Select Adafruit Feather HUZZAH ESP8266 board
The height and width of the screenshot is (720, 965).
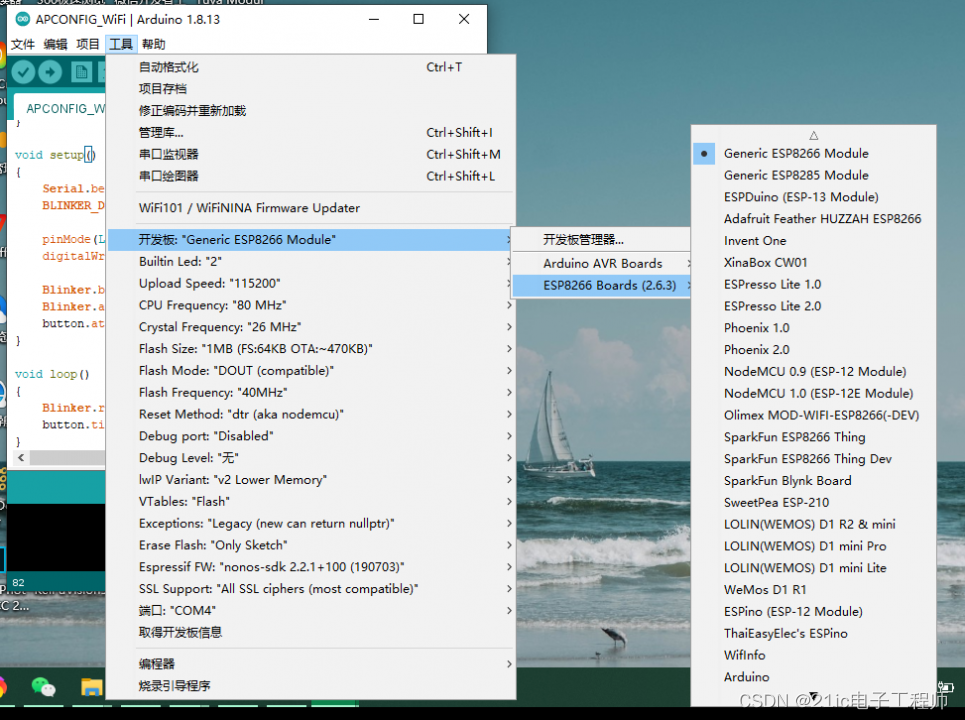[x=814, y=219]
